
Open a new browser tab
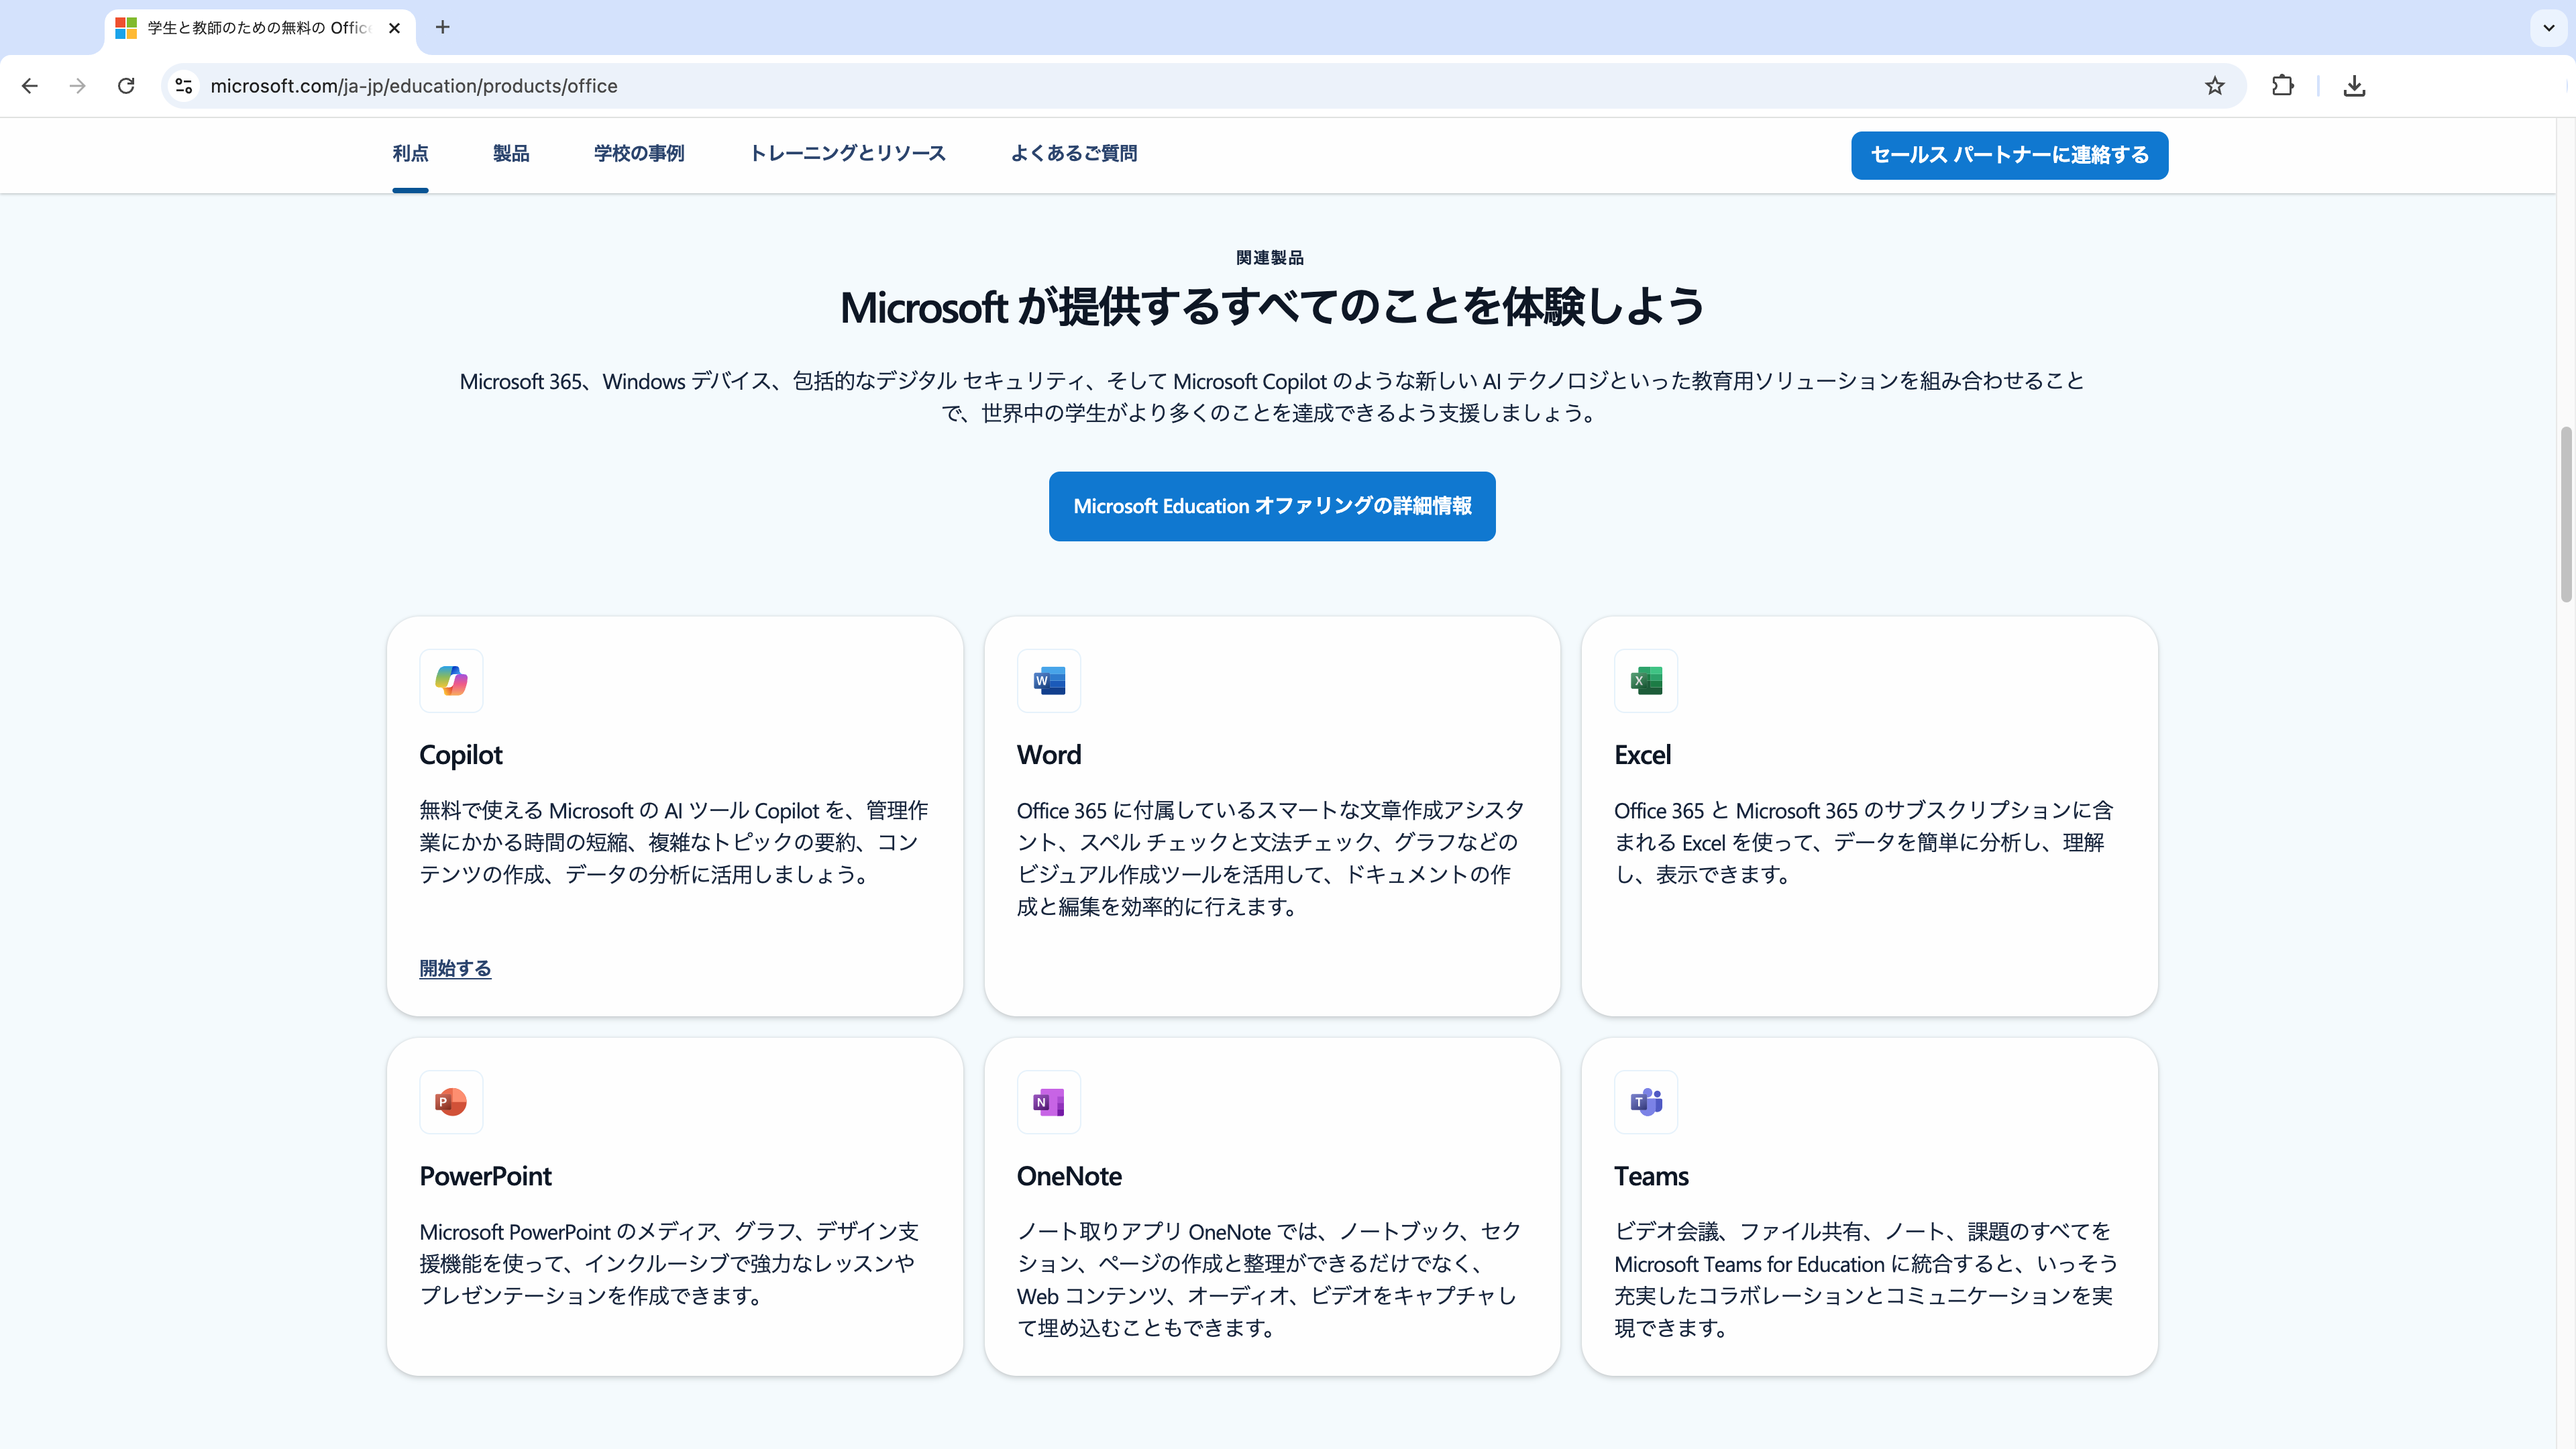pos(443,27)
